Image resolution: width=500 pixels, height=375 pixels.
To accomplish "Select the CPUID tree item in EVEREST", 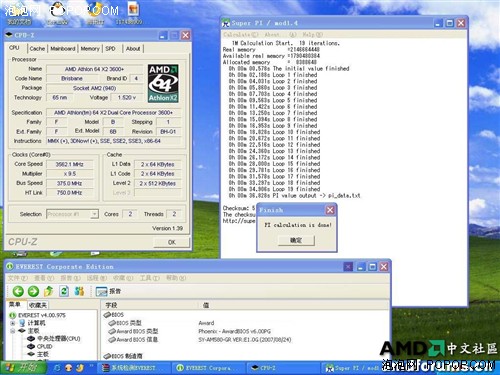I will point(40,346).
